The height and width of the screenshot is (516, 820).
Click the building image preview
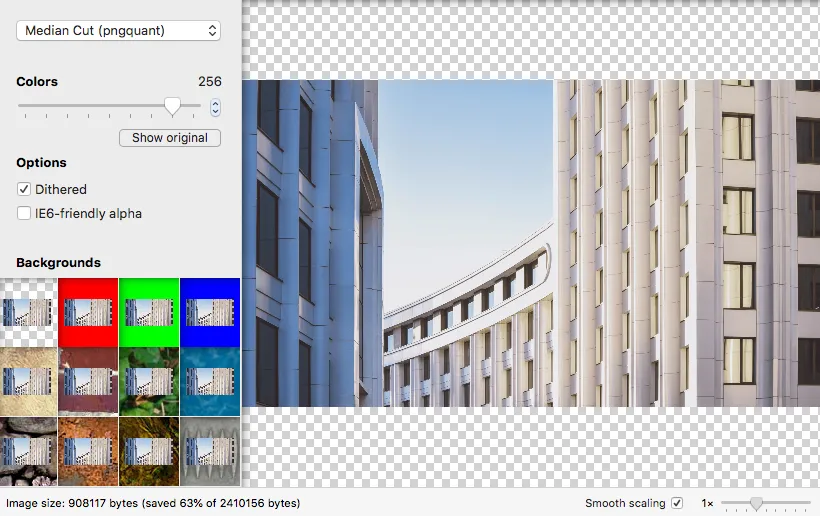tap(531, 243)
